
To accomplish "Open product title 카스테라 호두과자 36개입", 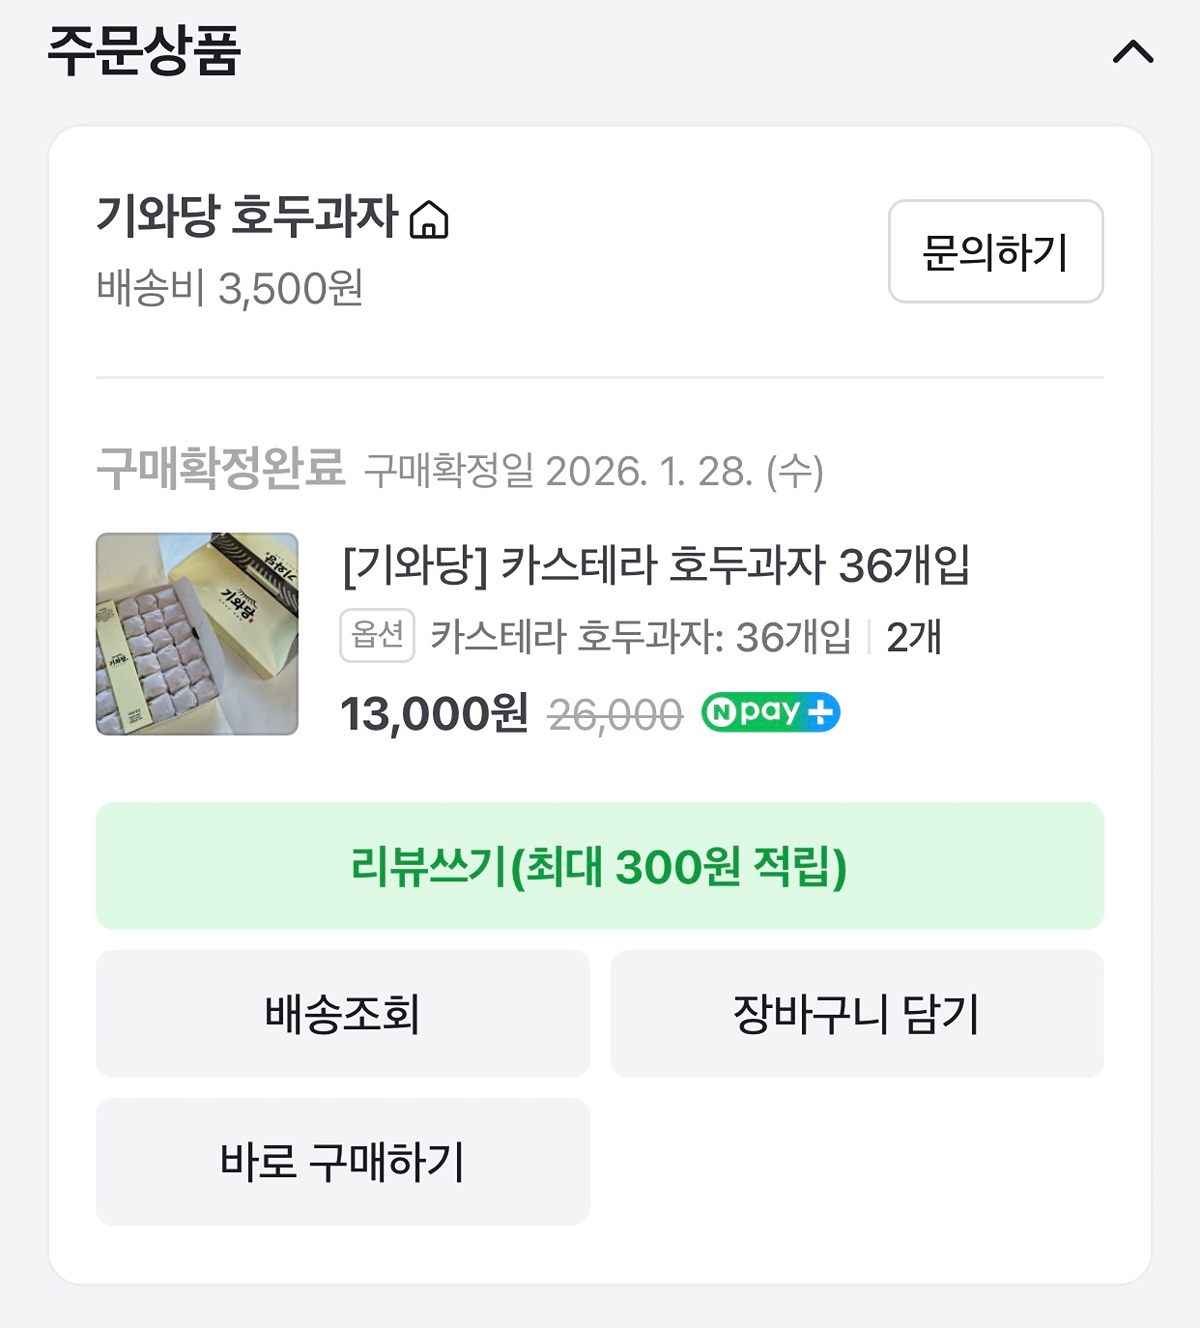I will 655,566.
